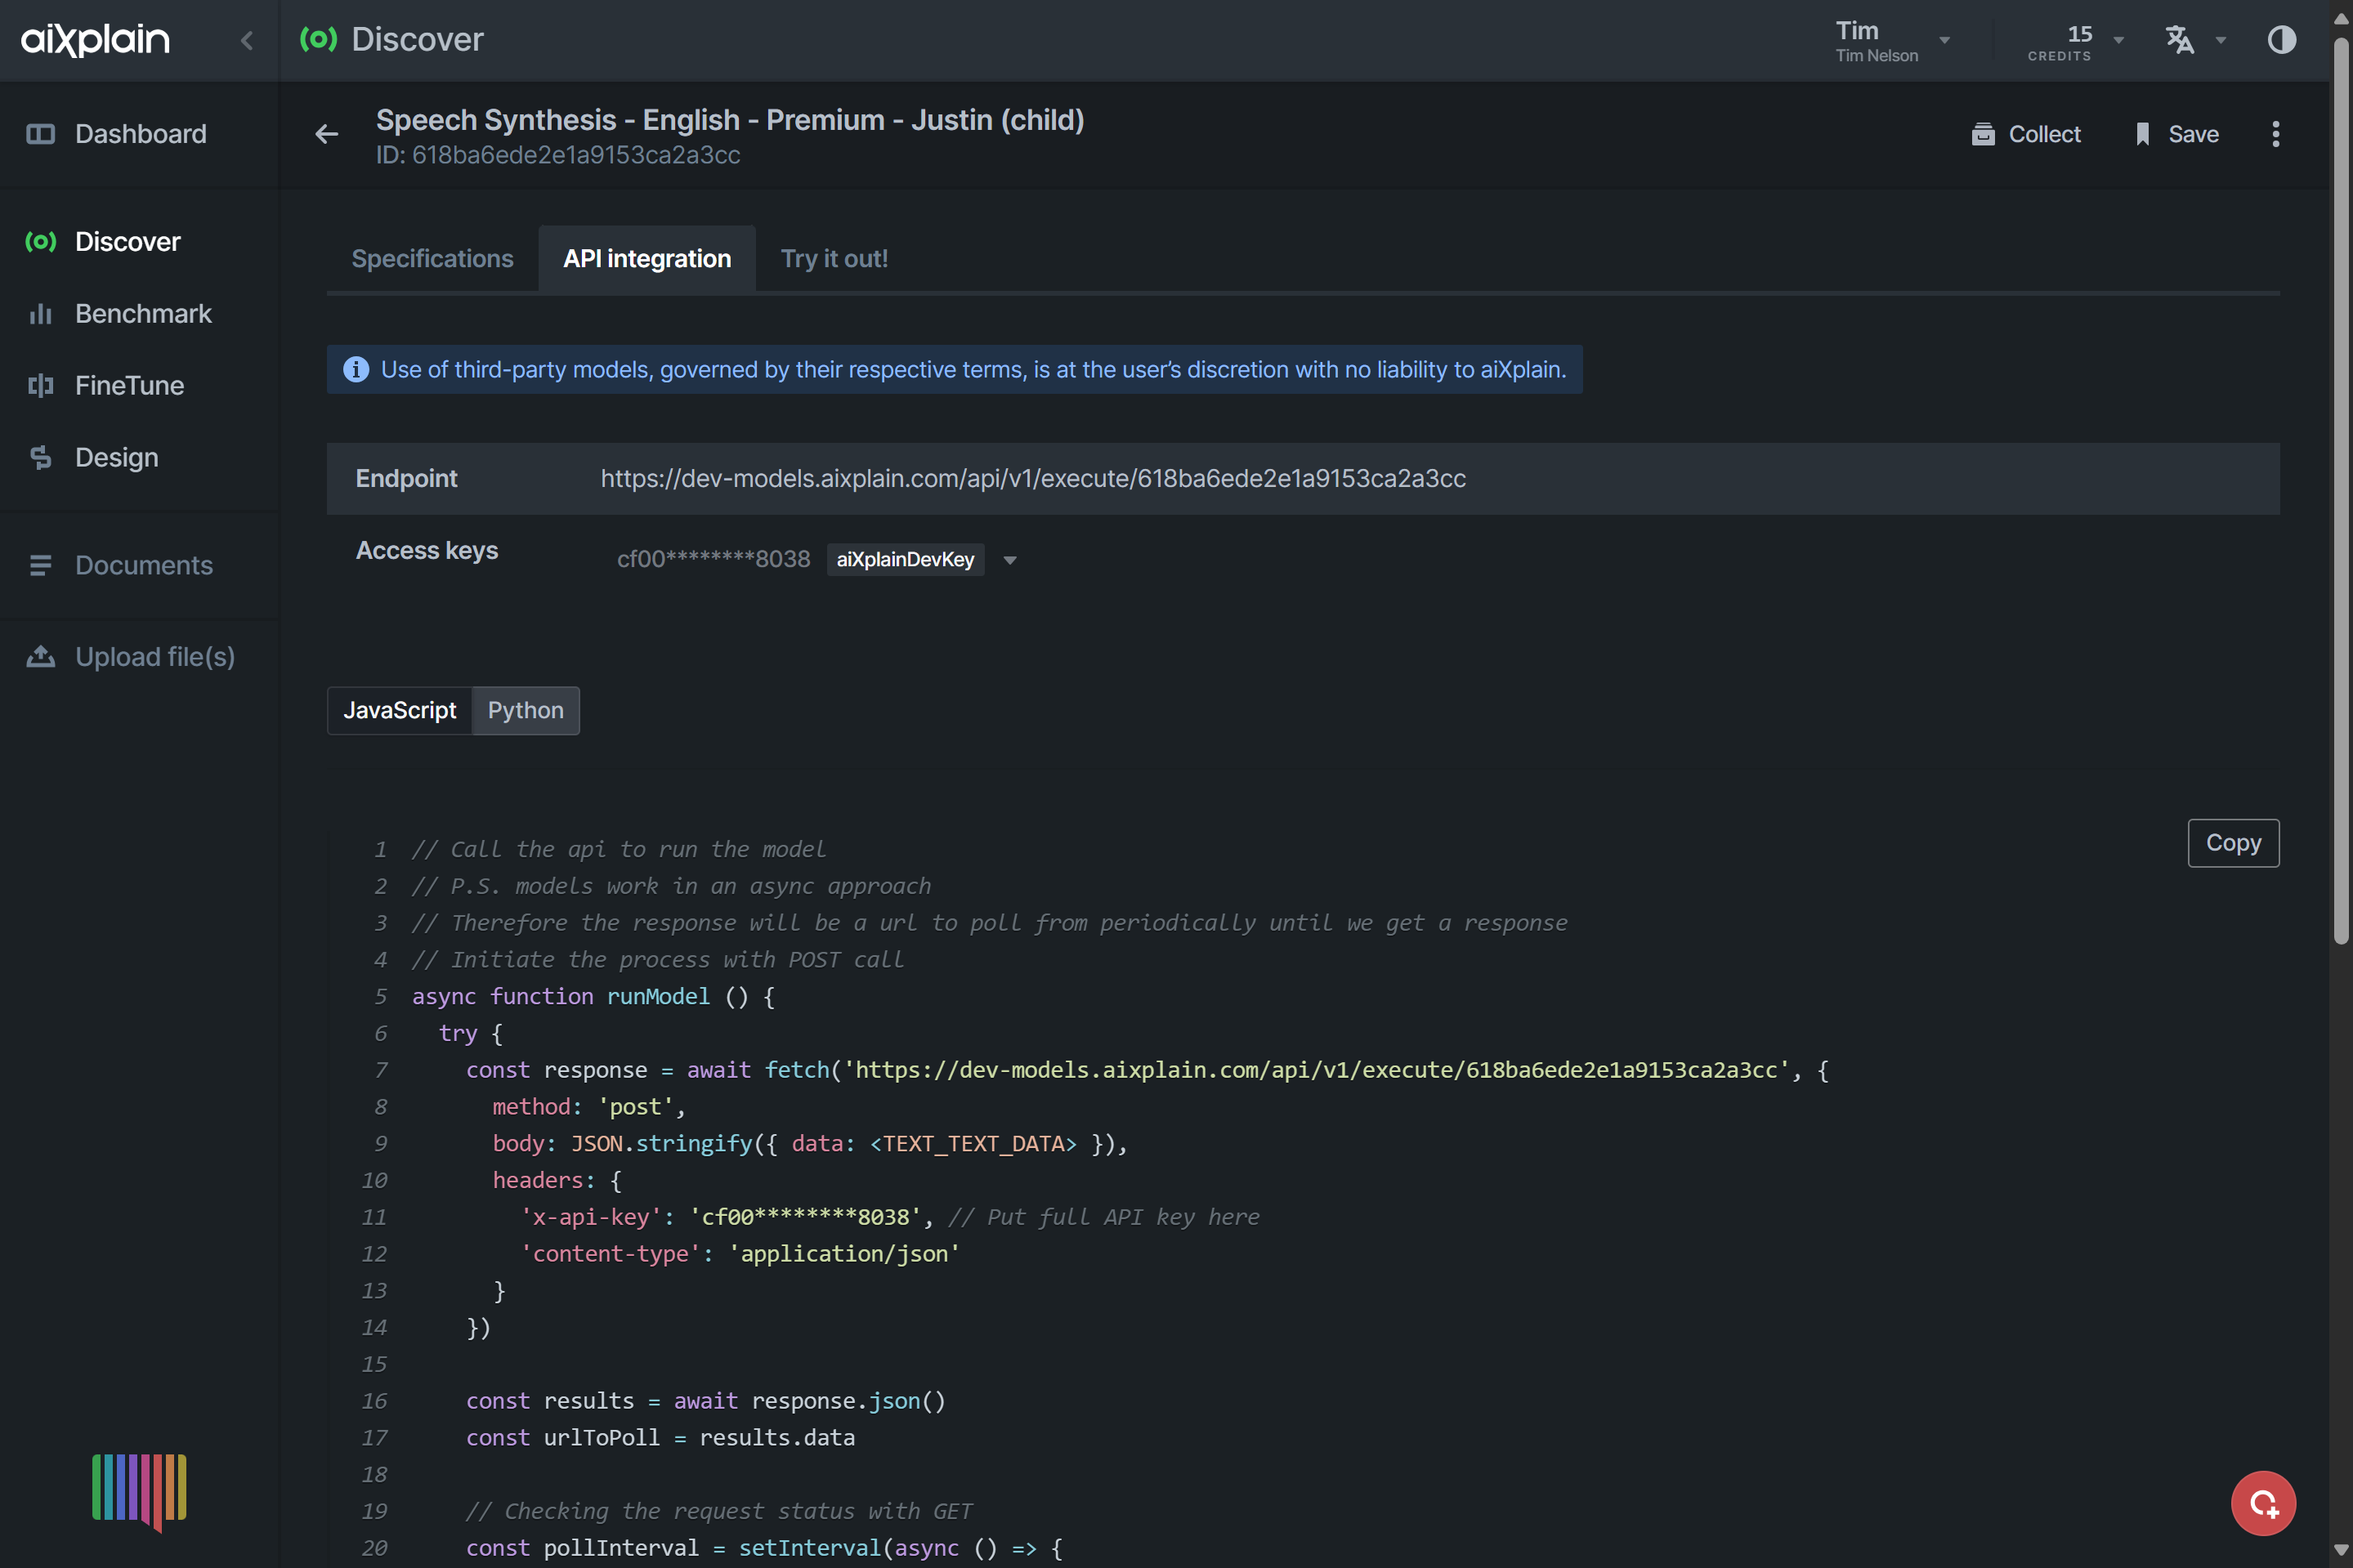Click the endpoint URL input field

pyautogui.click(x=1033, y=478)
